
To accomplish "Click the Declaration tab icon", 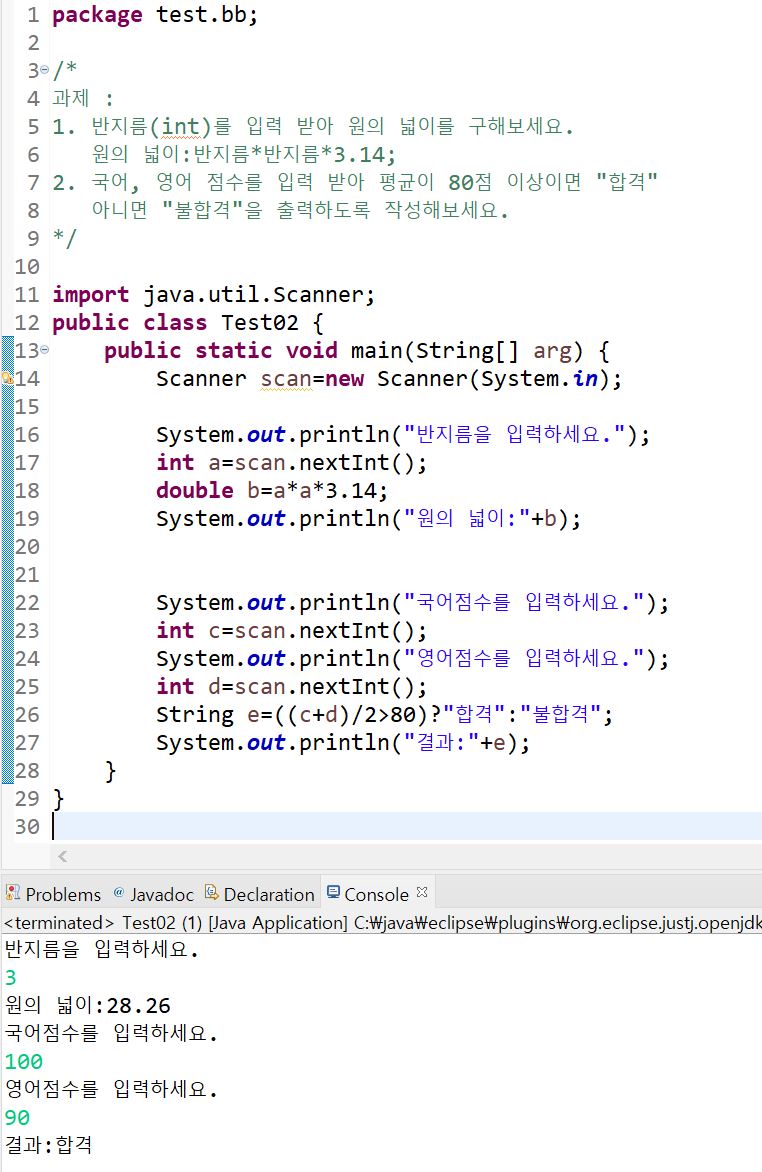I will click(x=212, y=892).
